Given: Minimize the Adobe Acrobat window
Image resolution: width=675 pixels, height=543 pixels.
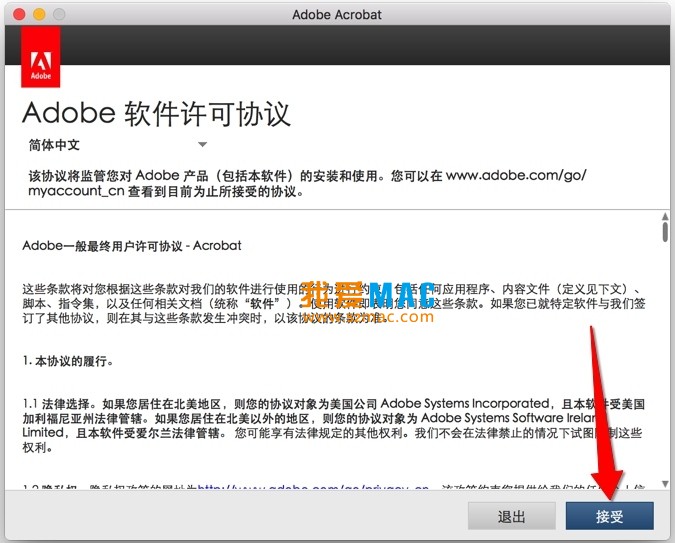Looking at the screenshot, I should point(39,14).
